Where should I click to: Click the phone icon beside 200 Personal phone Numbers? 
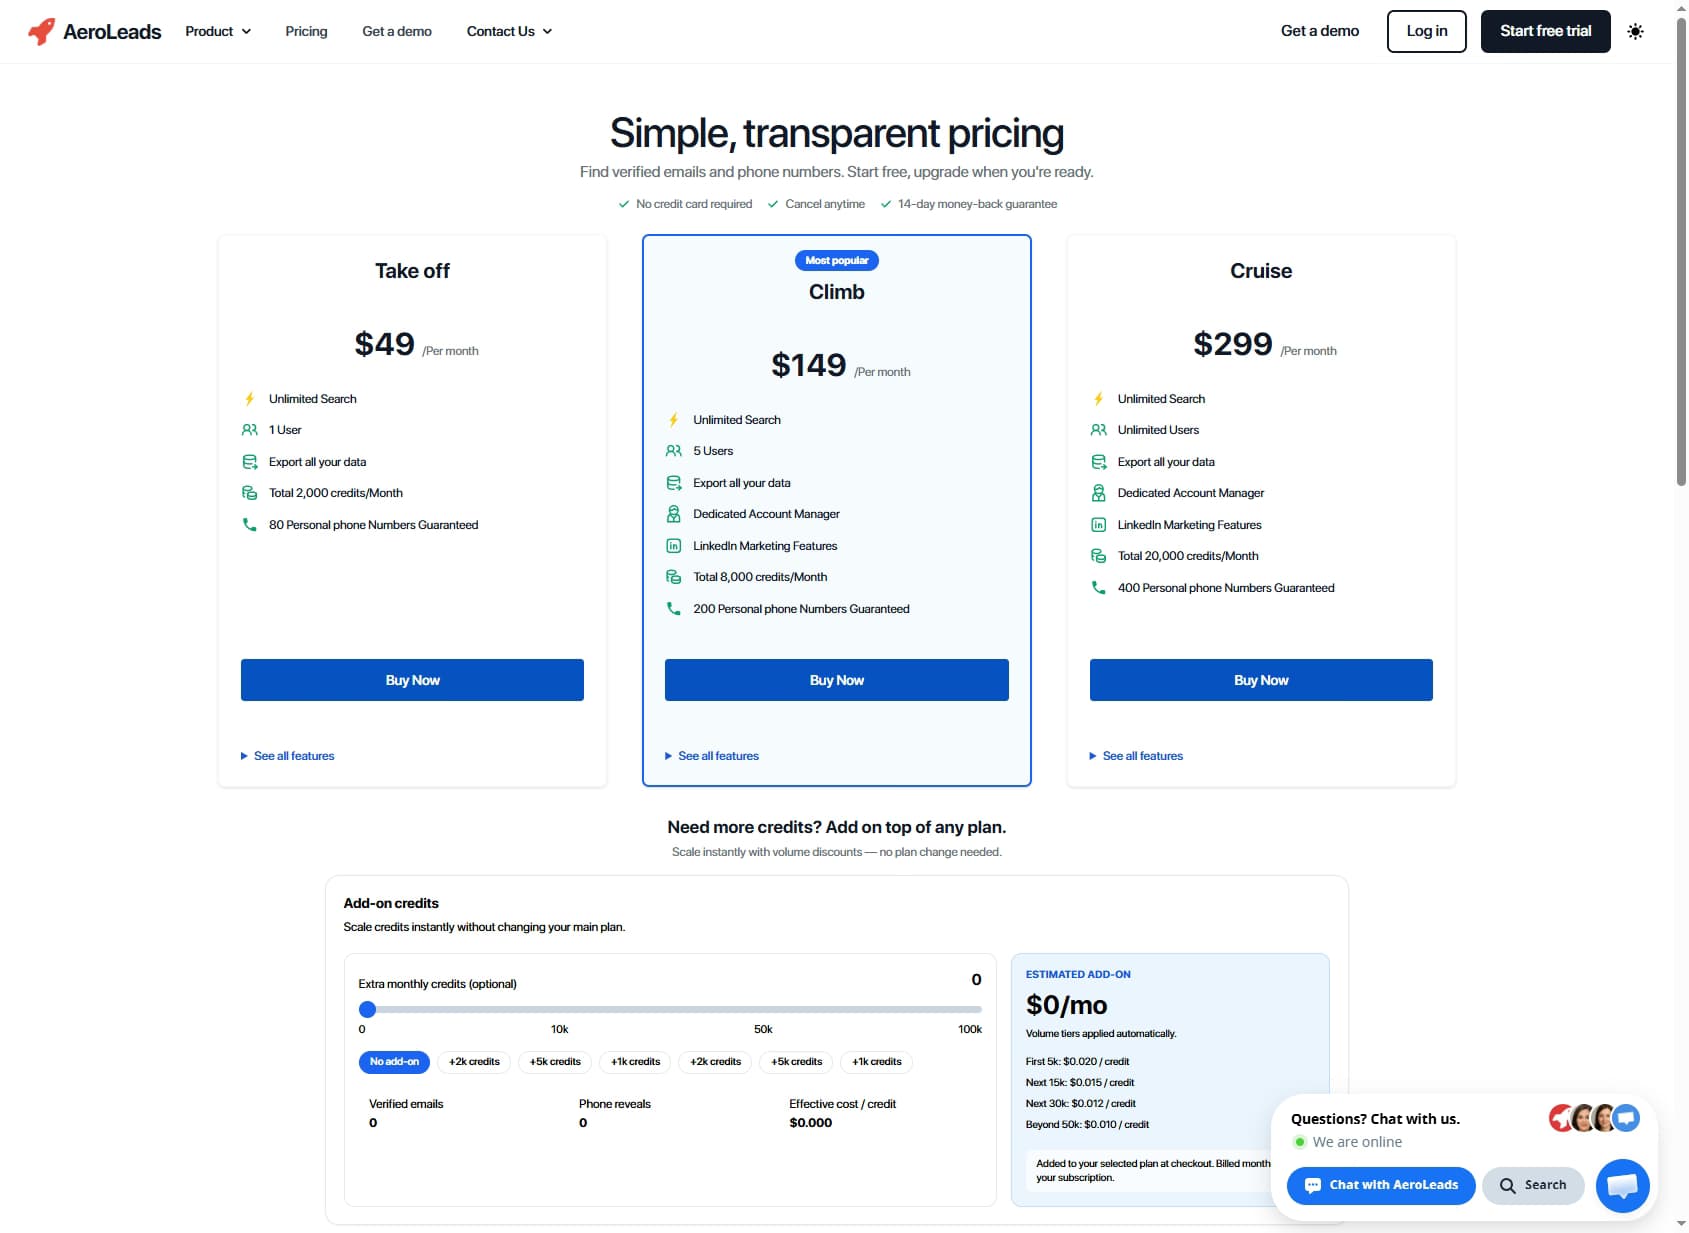point(674,609)
